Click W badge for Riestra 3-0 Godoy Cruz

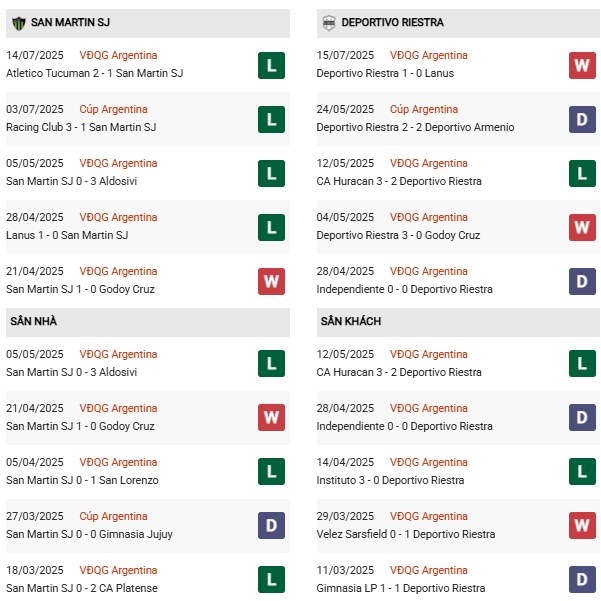coord(582,227)
